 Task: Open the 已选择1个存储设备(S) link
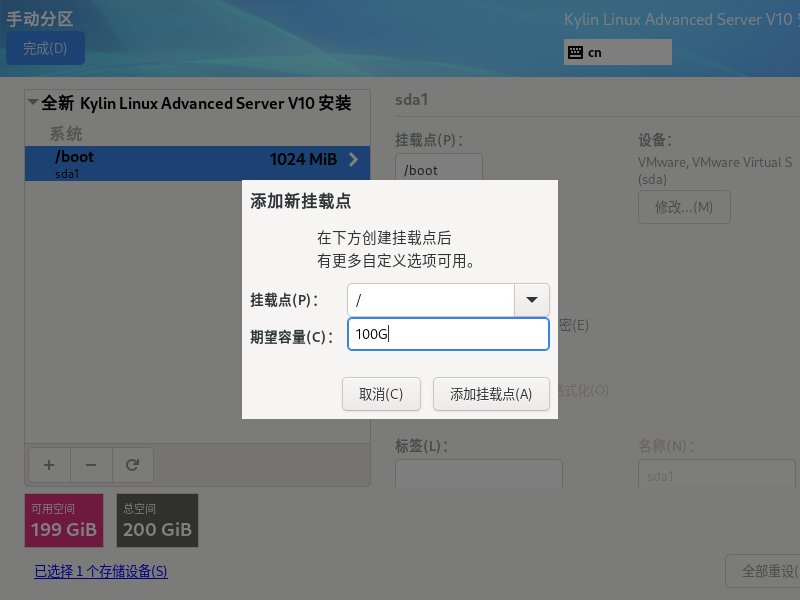point(100,571)
